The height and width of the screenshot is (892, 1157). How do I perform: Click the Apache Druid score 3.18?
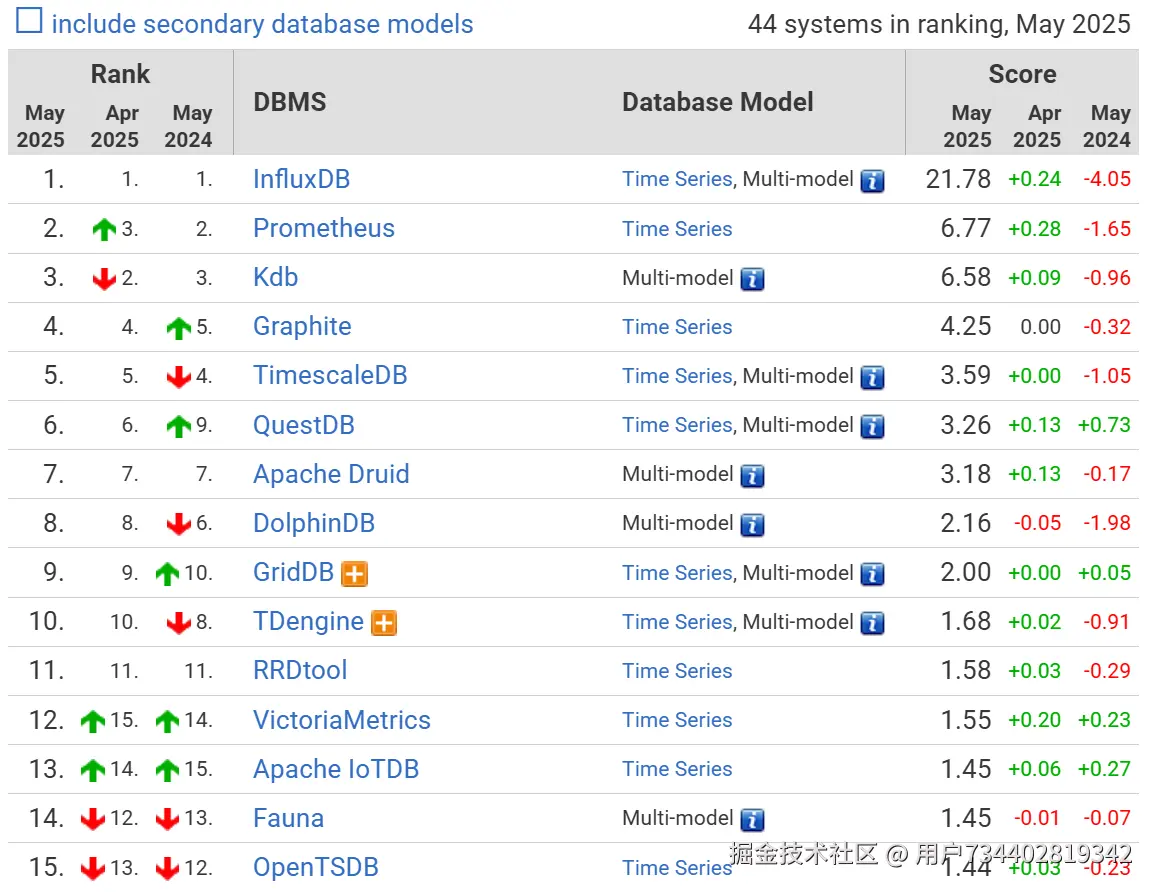coord(965,474)
